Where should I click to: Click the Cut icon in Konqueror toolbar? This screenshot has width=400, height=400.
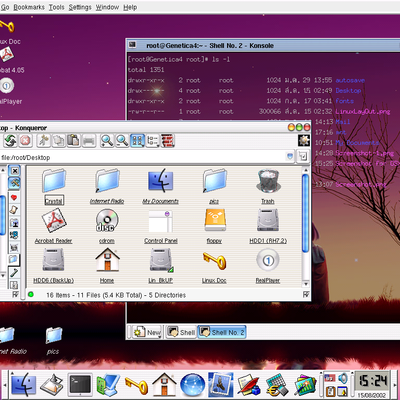(43, 141)
